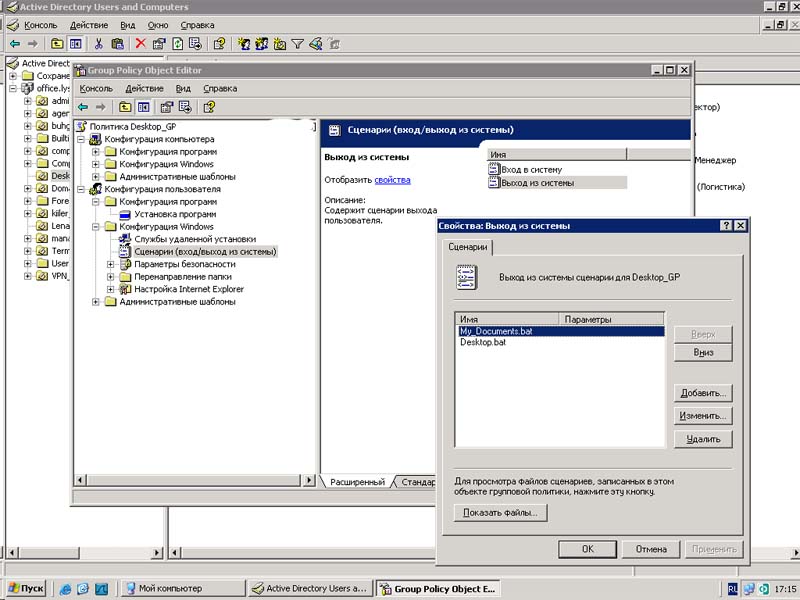Screen dimensions: 800x600
Task: Click the scissors Cut toolbar icon
Action: (x=98, y=44)
